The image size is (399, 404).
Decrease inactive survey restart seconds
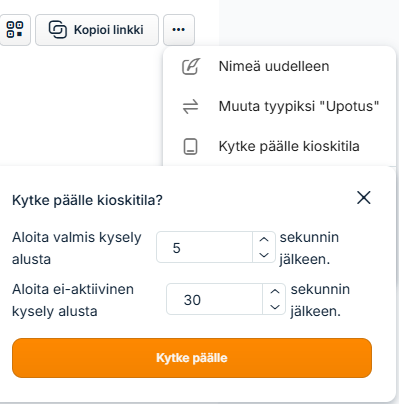point(275,307)
